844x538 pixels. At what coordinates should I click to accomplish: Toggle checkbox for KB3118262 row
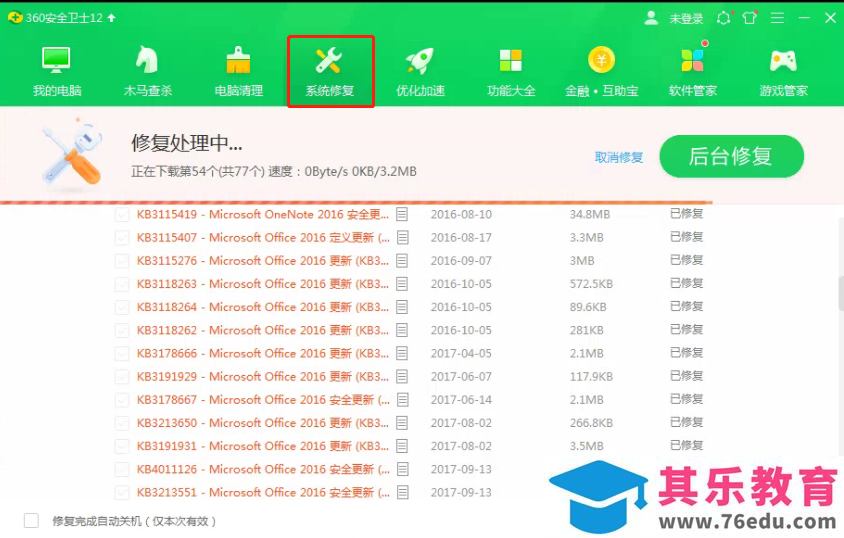point(122,330)
